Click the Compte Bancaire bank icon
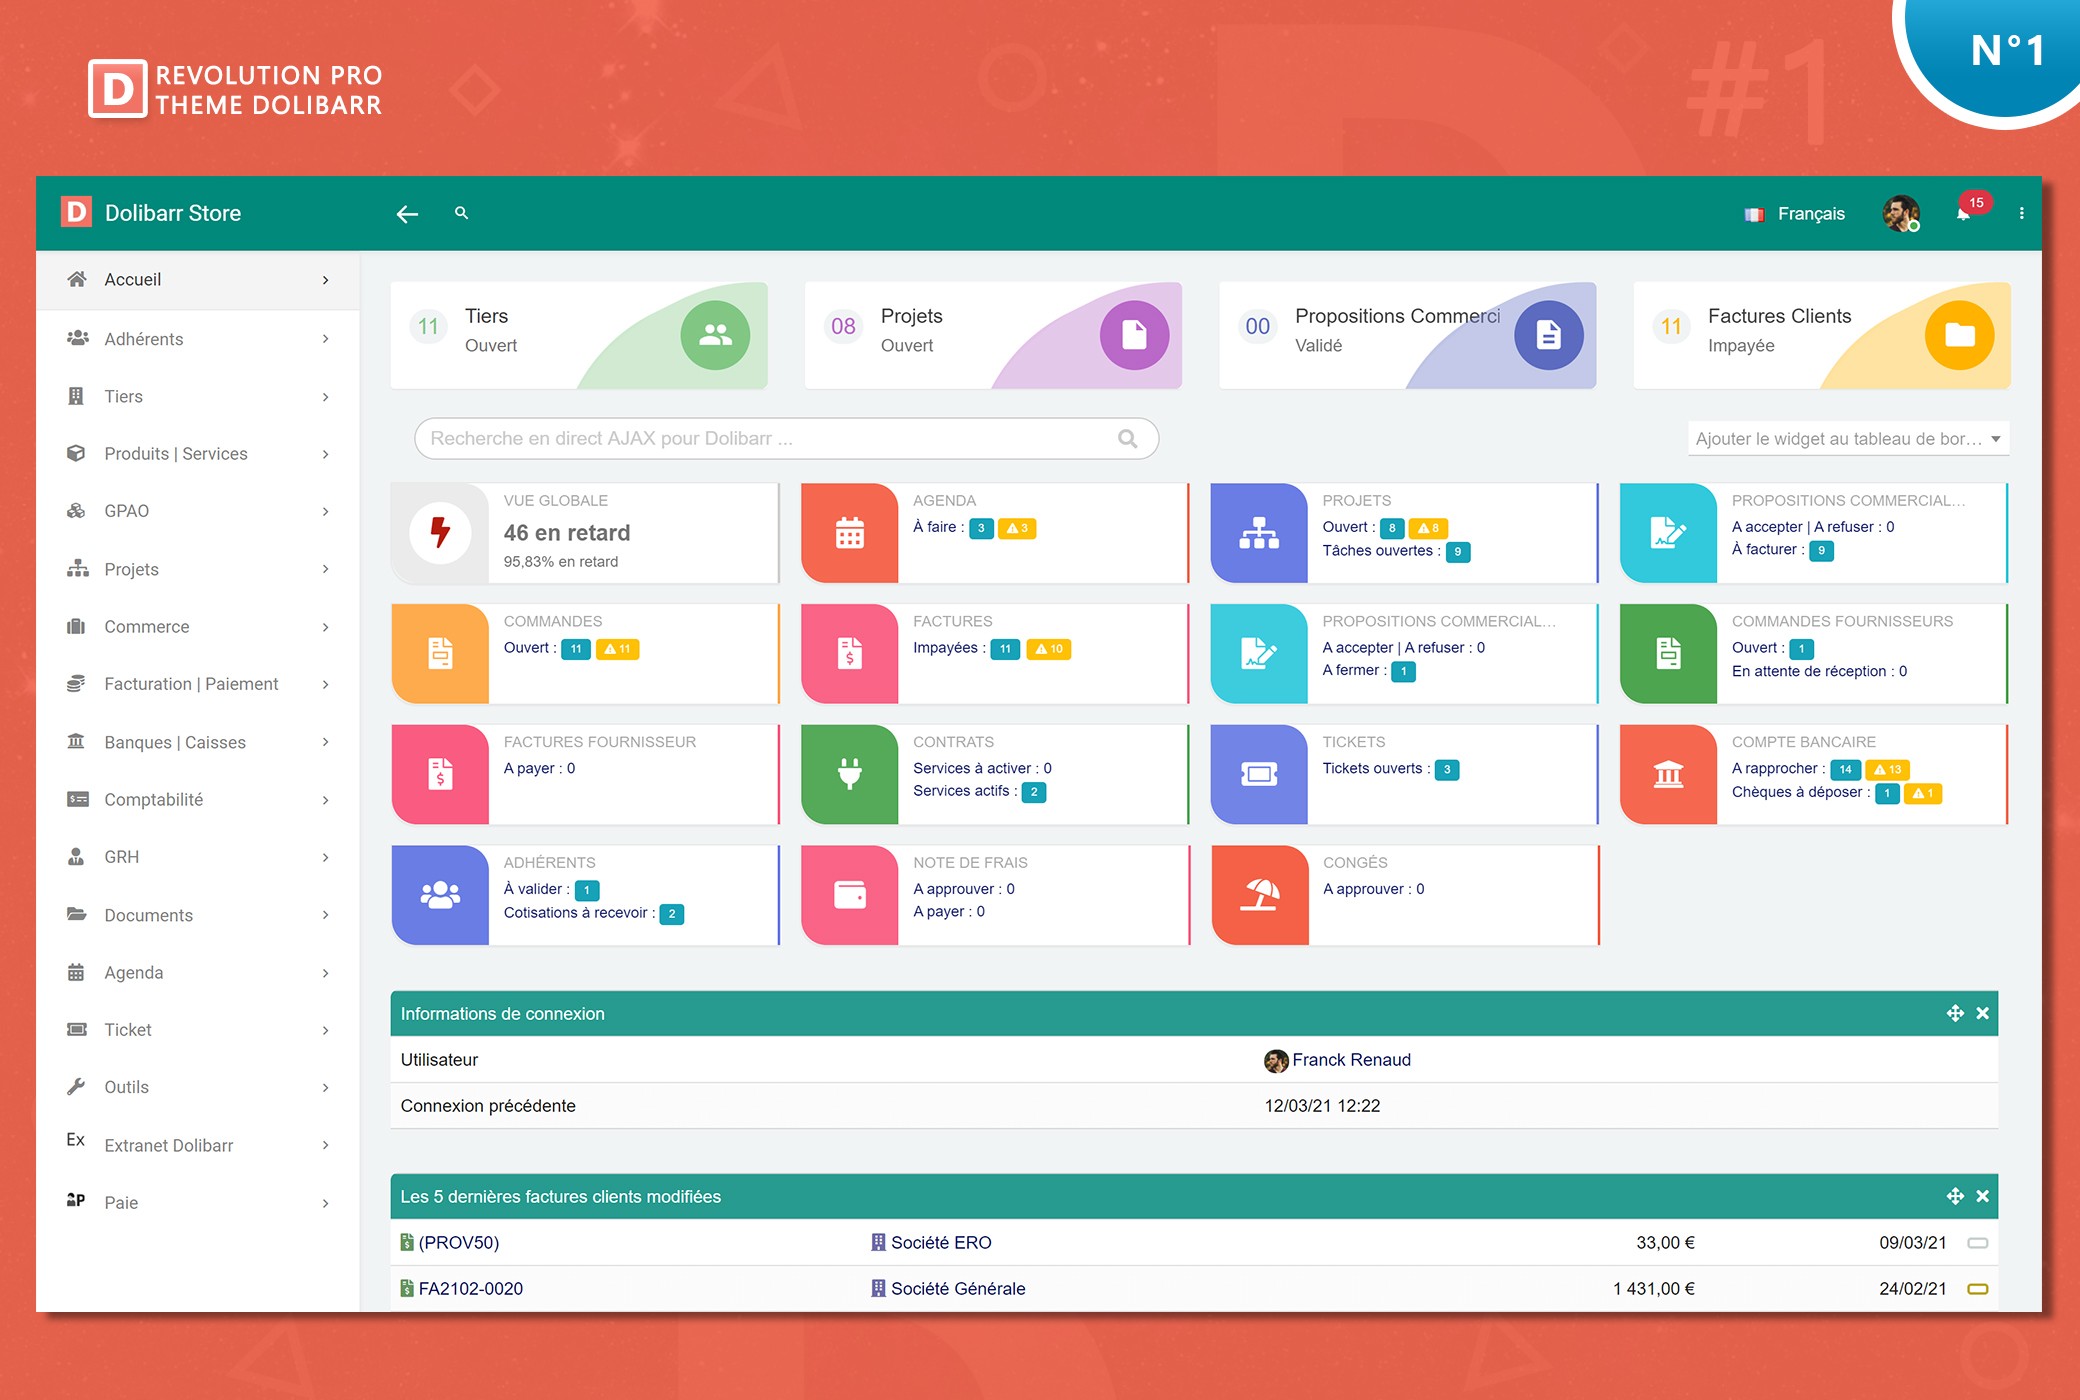This screenshot has height=1400, width=2080. point(1668,774)
